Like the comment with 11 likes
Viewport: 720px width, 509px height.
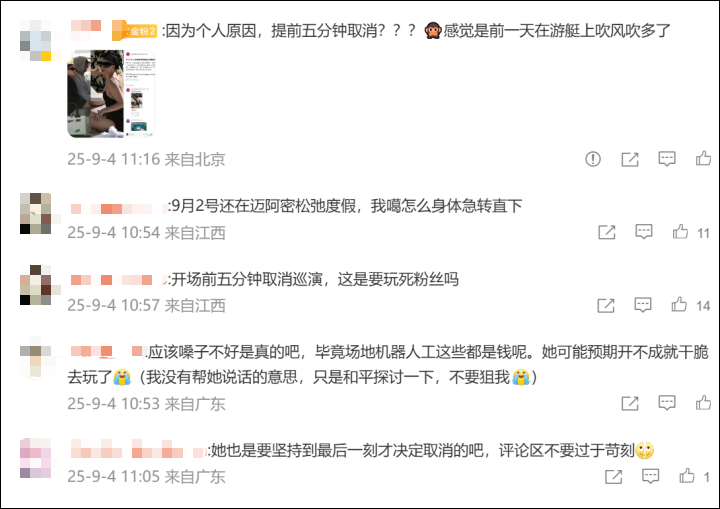[680, 232]
